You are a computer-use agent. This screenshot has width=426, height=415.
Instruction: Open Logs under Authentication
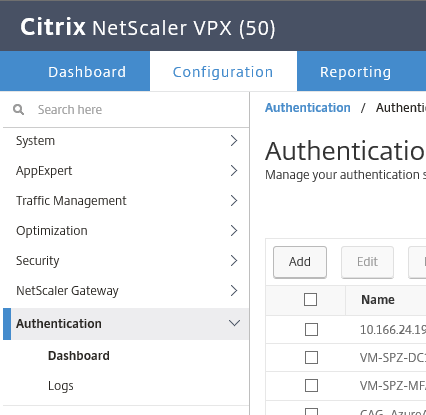[61, 386]
